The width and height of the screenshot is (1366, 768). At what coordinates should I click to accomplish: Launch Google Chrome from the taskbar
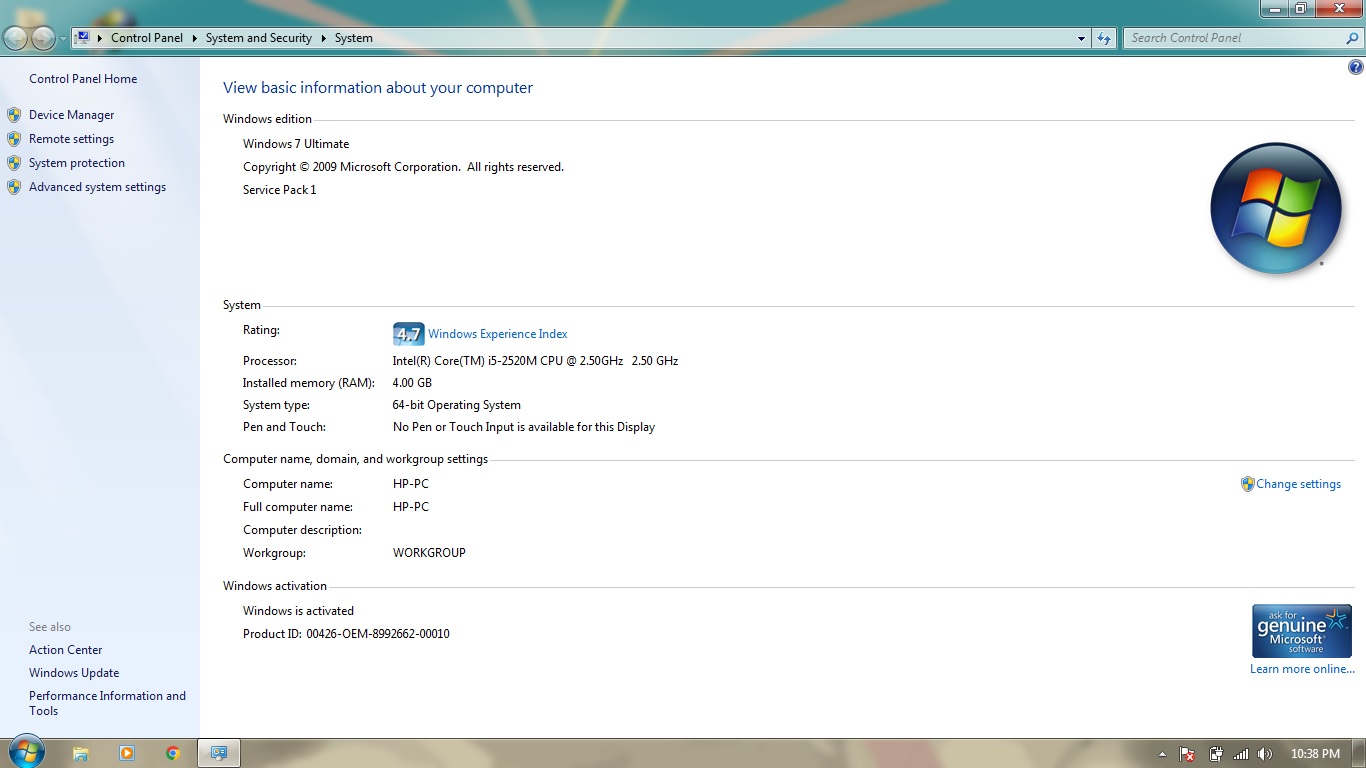tap(172, 753)
